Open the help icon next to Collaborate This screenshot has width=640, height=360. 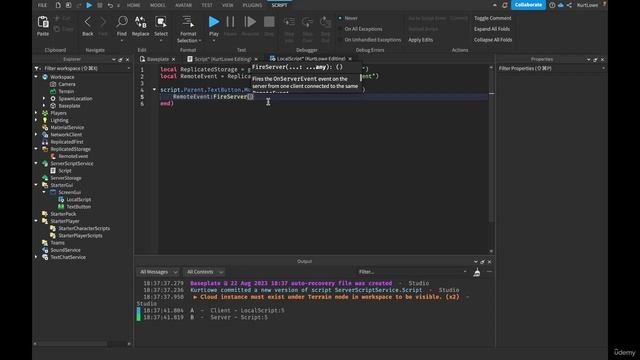(x=552, y=5)
